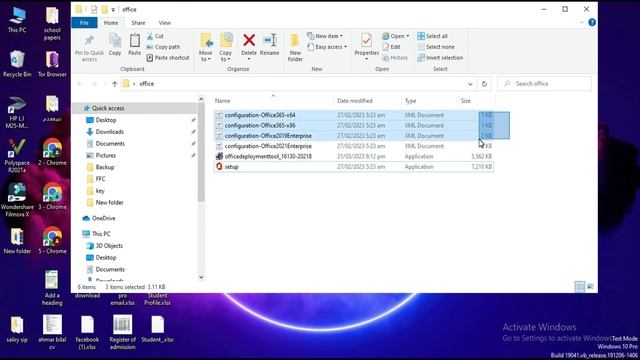The height and width of the screenshot is (360, 640).
Task: Sort by the Name column header
Action: [273, 101]
